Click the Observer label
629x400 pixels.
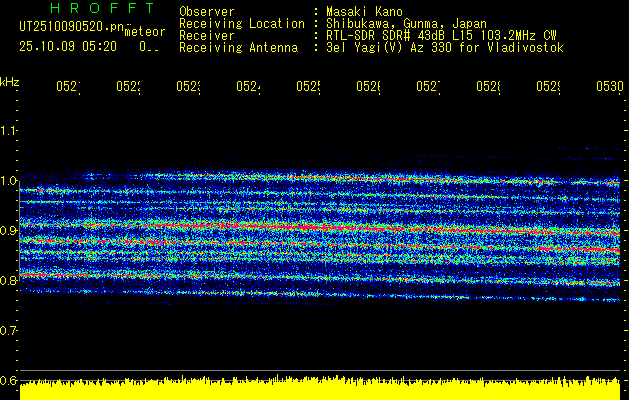click(x=207, y=11)
